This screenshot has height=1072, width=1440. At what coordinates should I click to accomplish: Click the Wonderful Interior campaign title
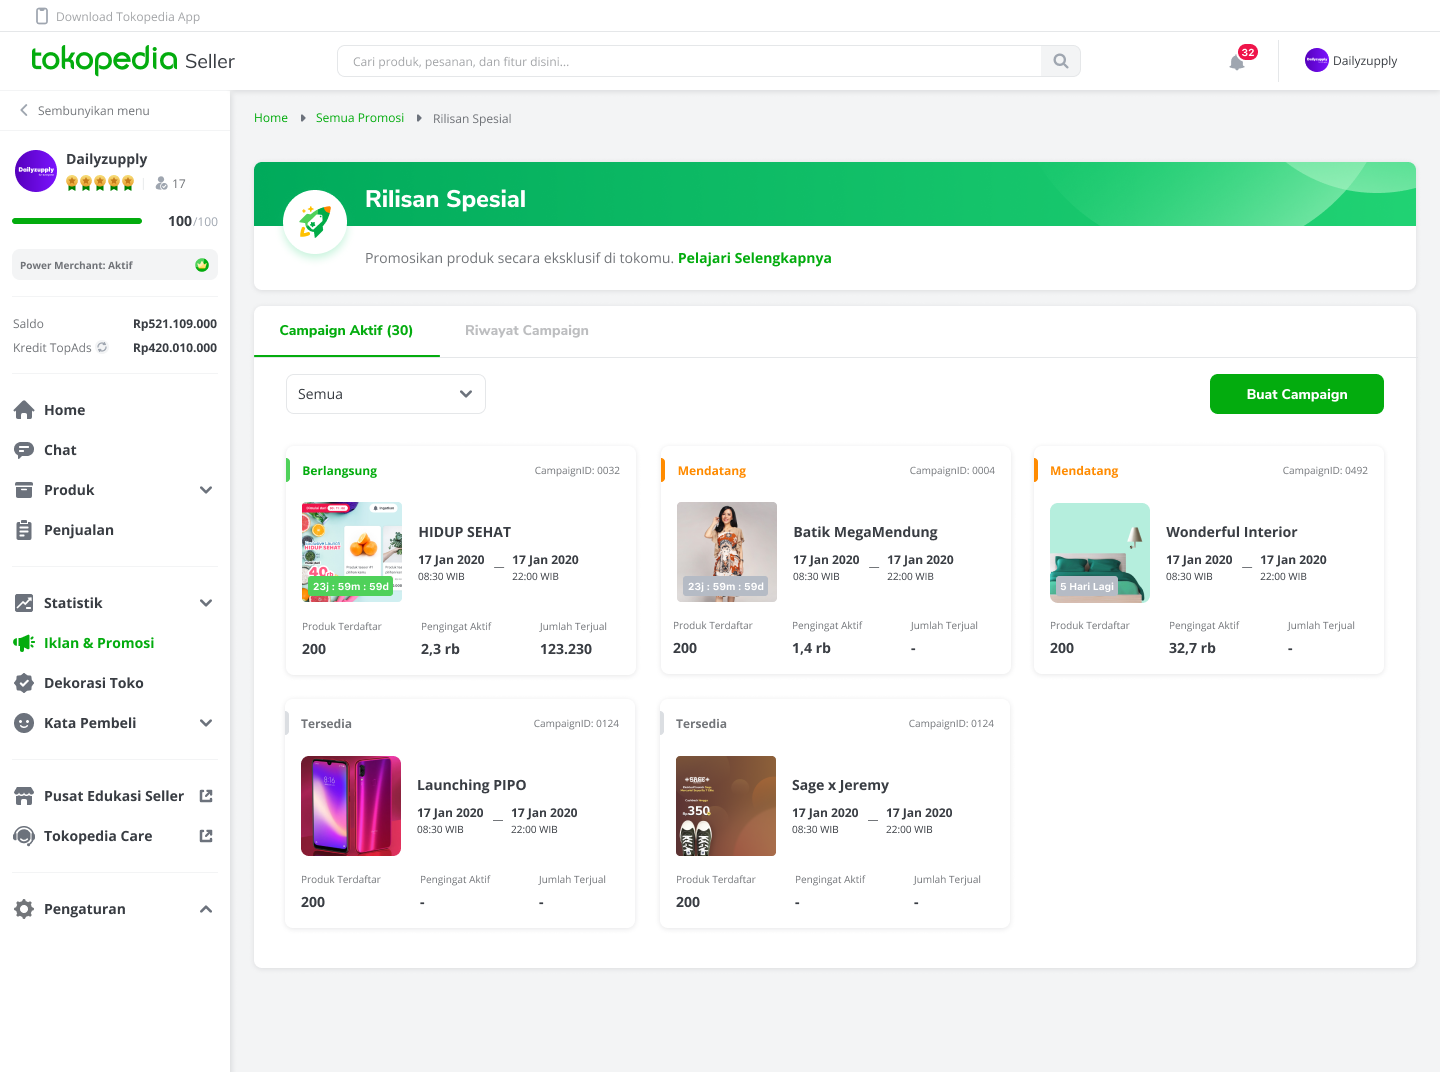click(1232, 532)
